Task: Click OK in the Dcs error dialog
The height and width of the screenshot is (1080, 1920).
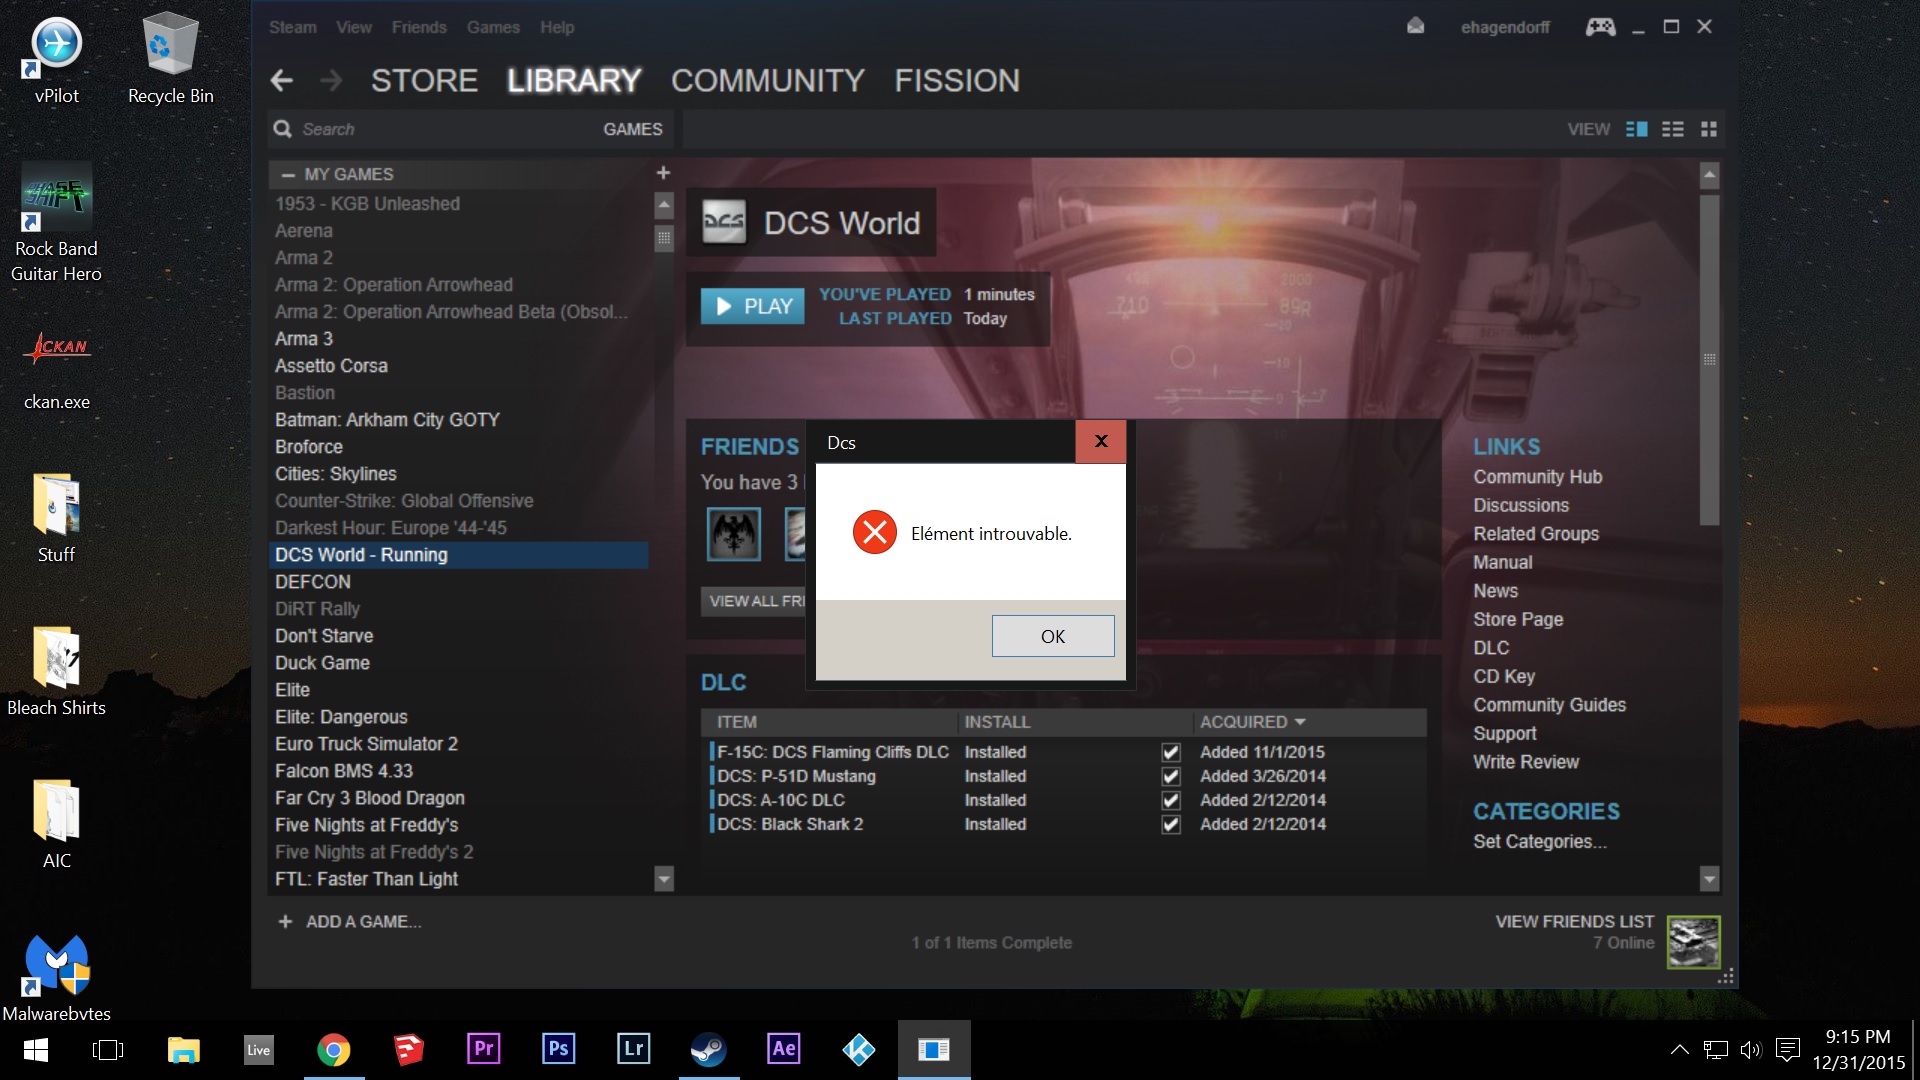Action: click(x=1053, y=636)
